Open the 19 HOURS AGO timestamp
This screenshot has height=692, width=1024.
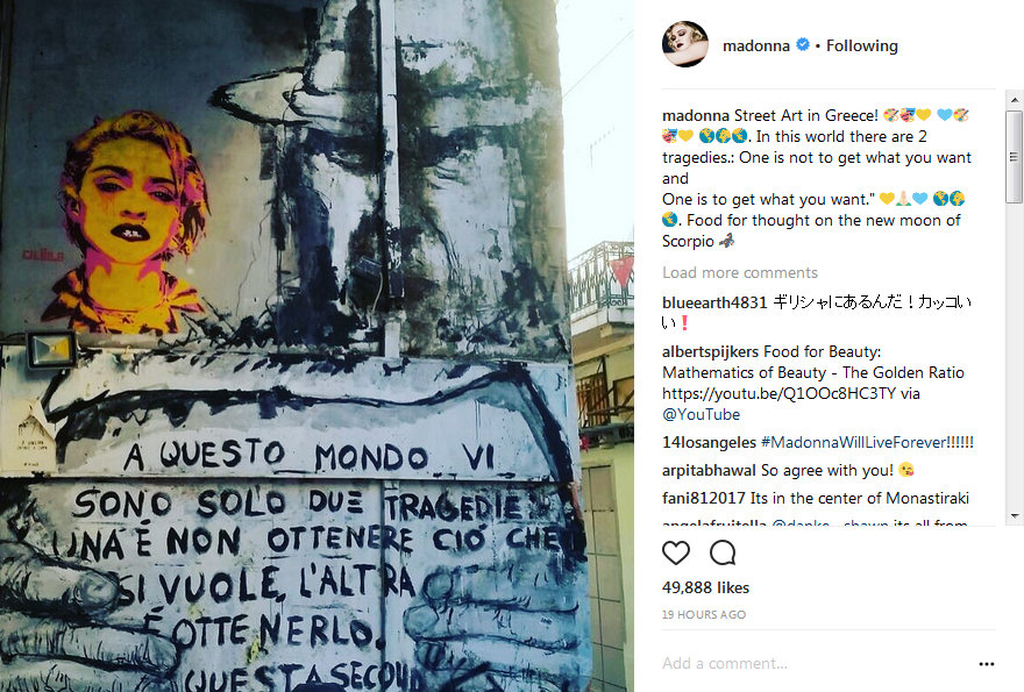tap(703, 614)
